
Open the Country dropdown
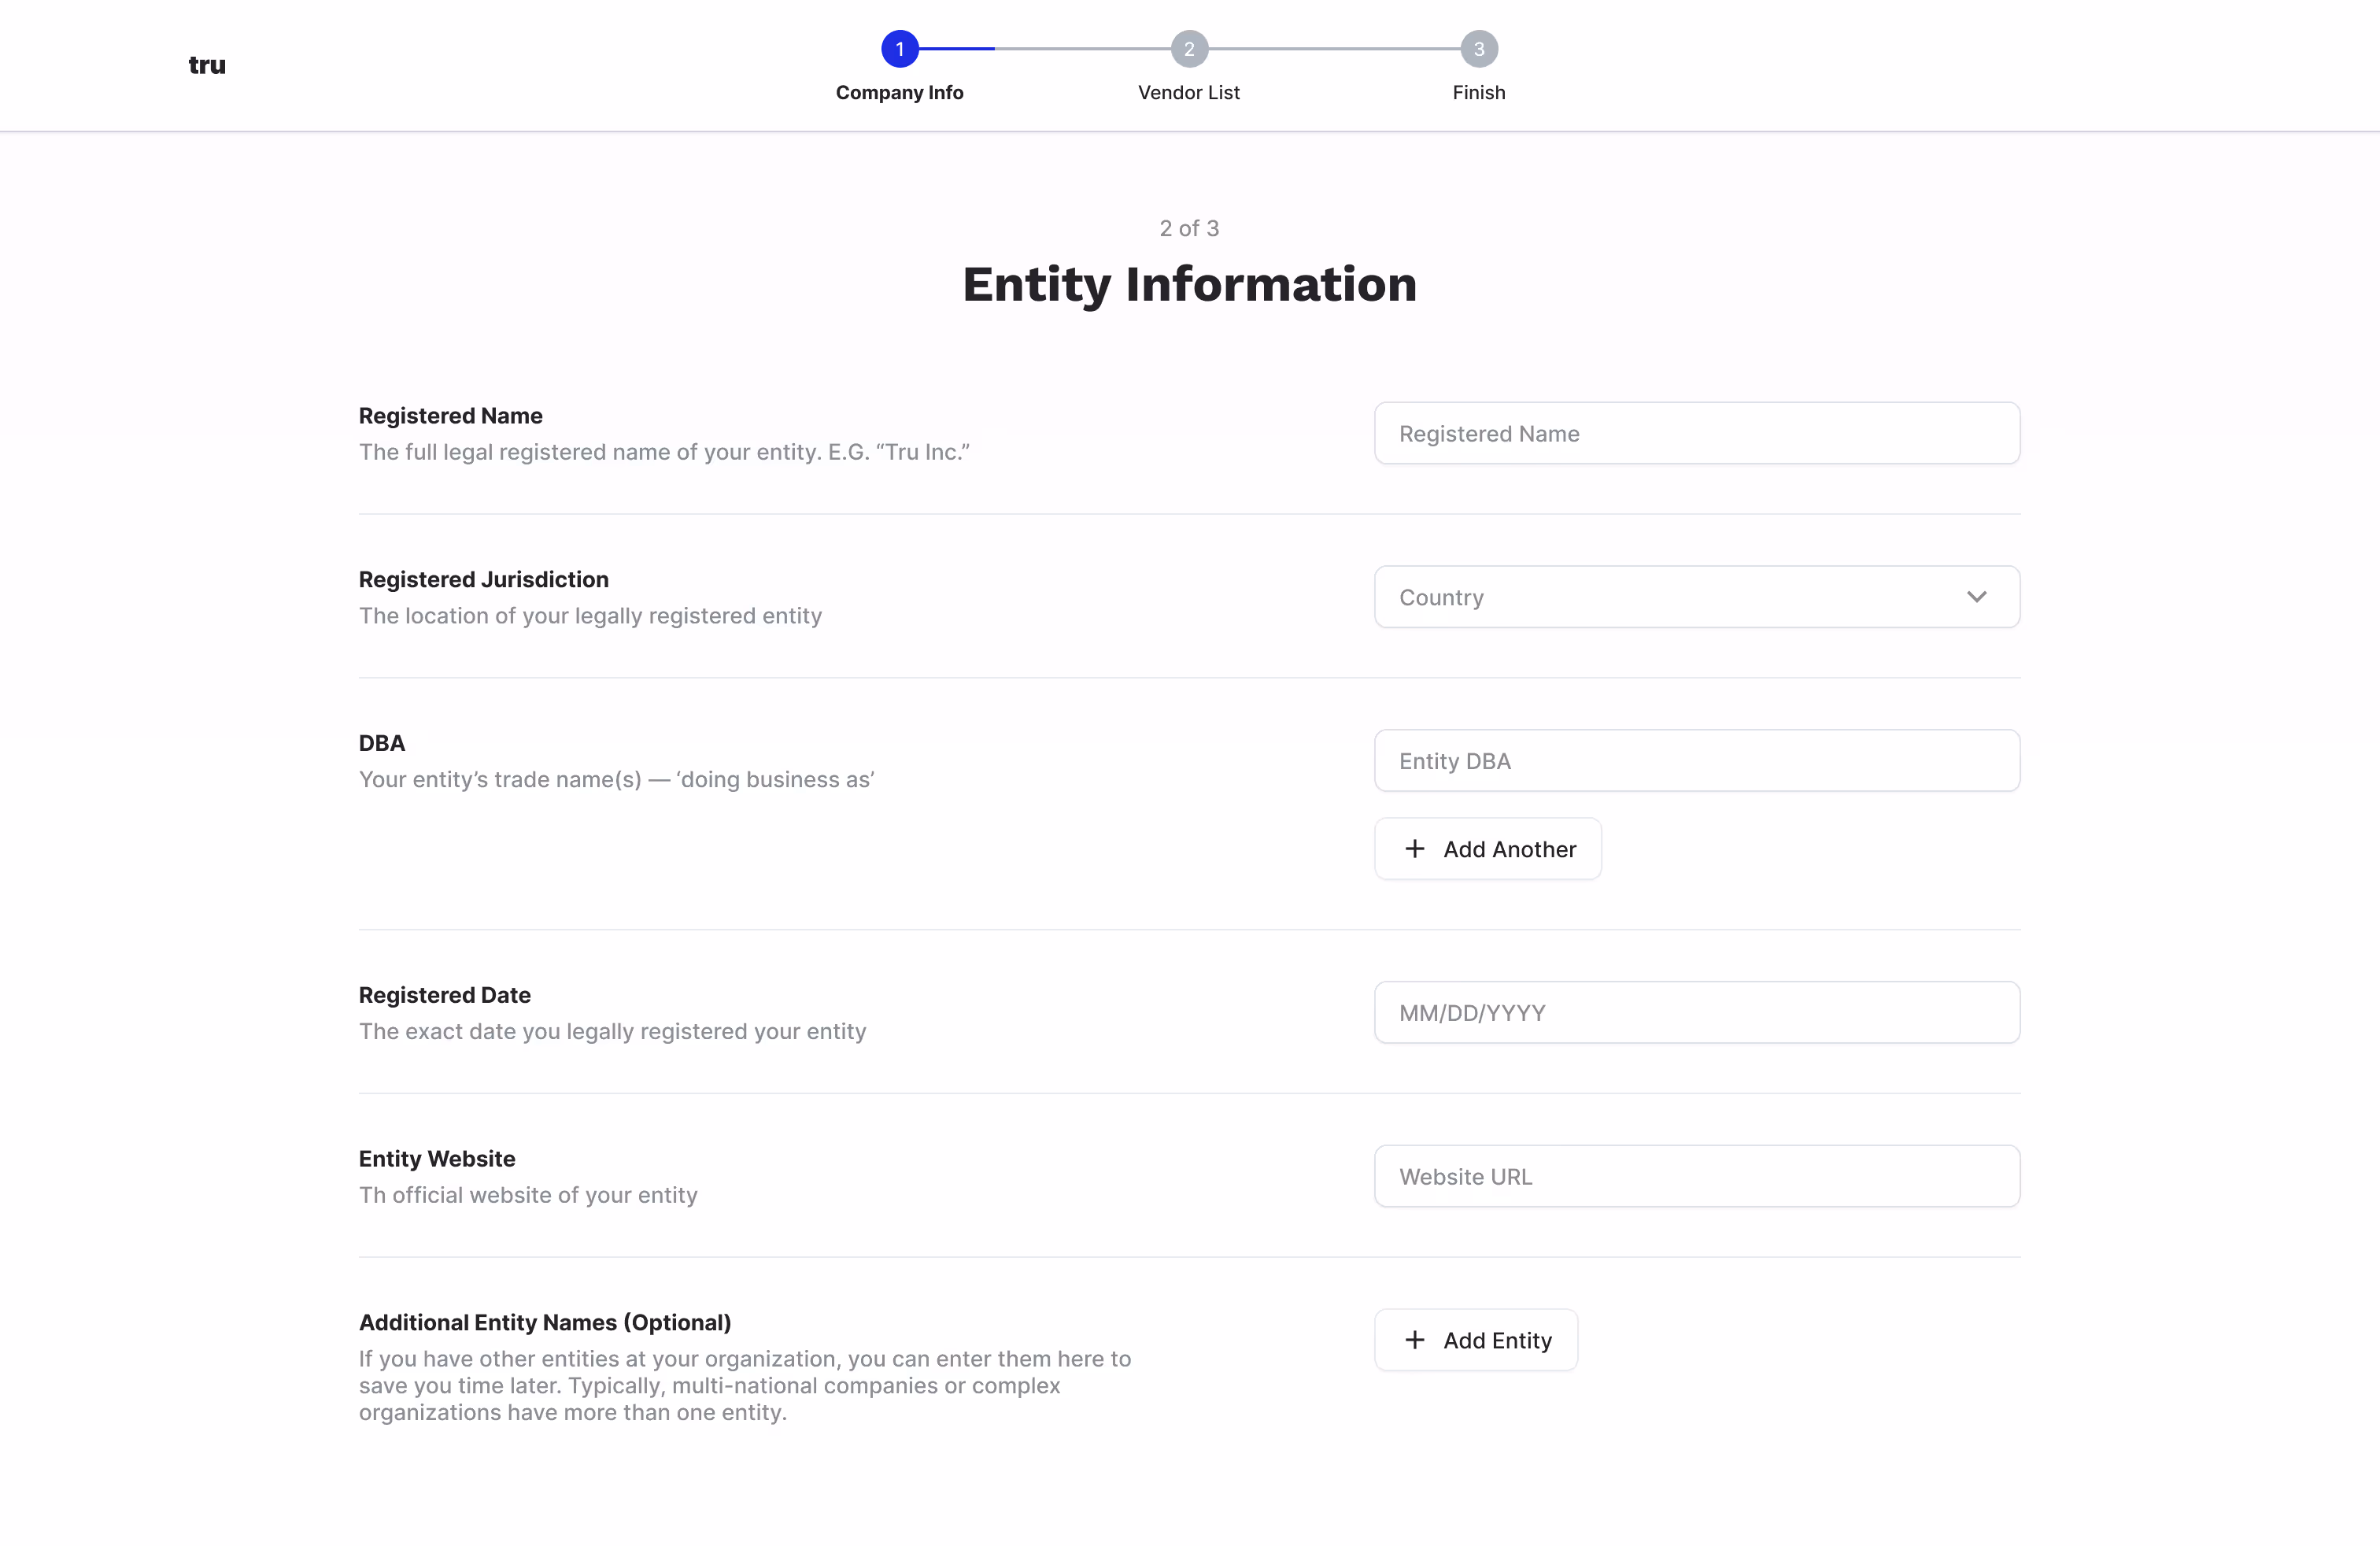click(x=1697, y=597)
